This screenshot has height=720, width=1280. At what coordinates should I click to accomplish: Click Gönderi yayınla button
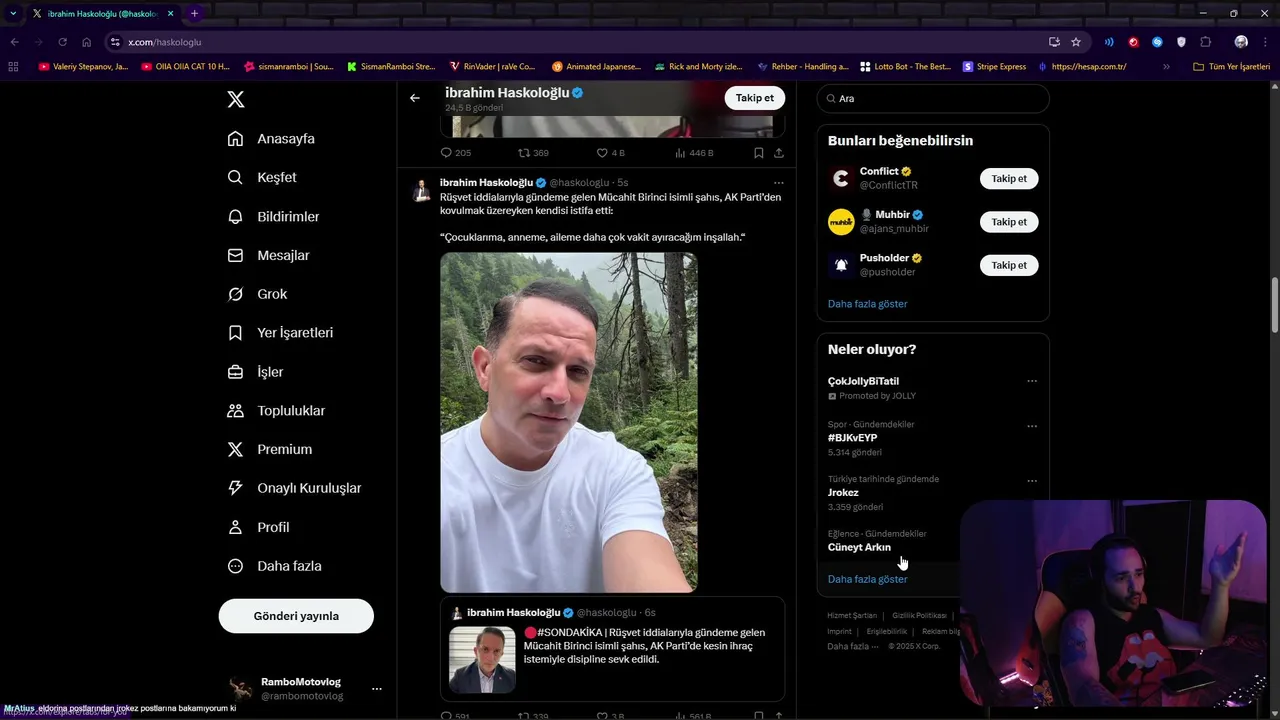(296, 616)
